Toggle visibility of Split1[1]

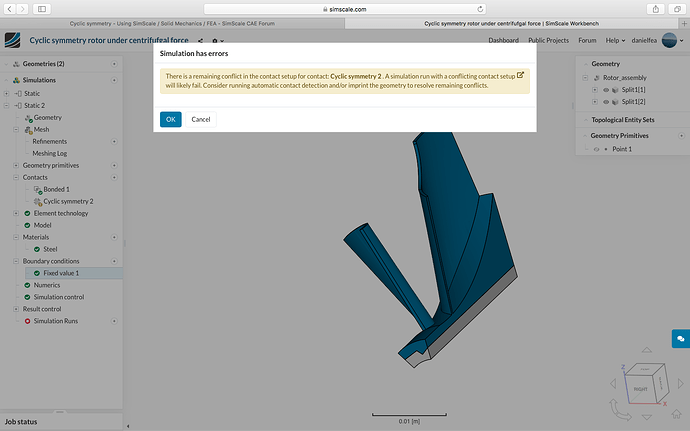[x=606, y=90]
